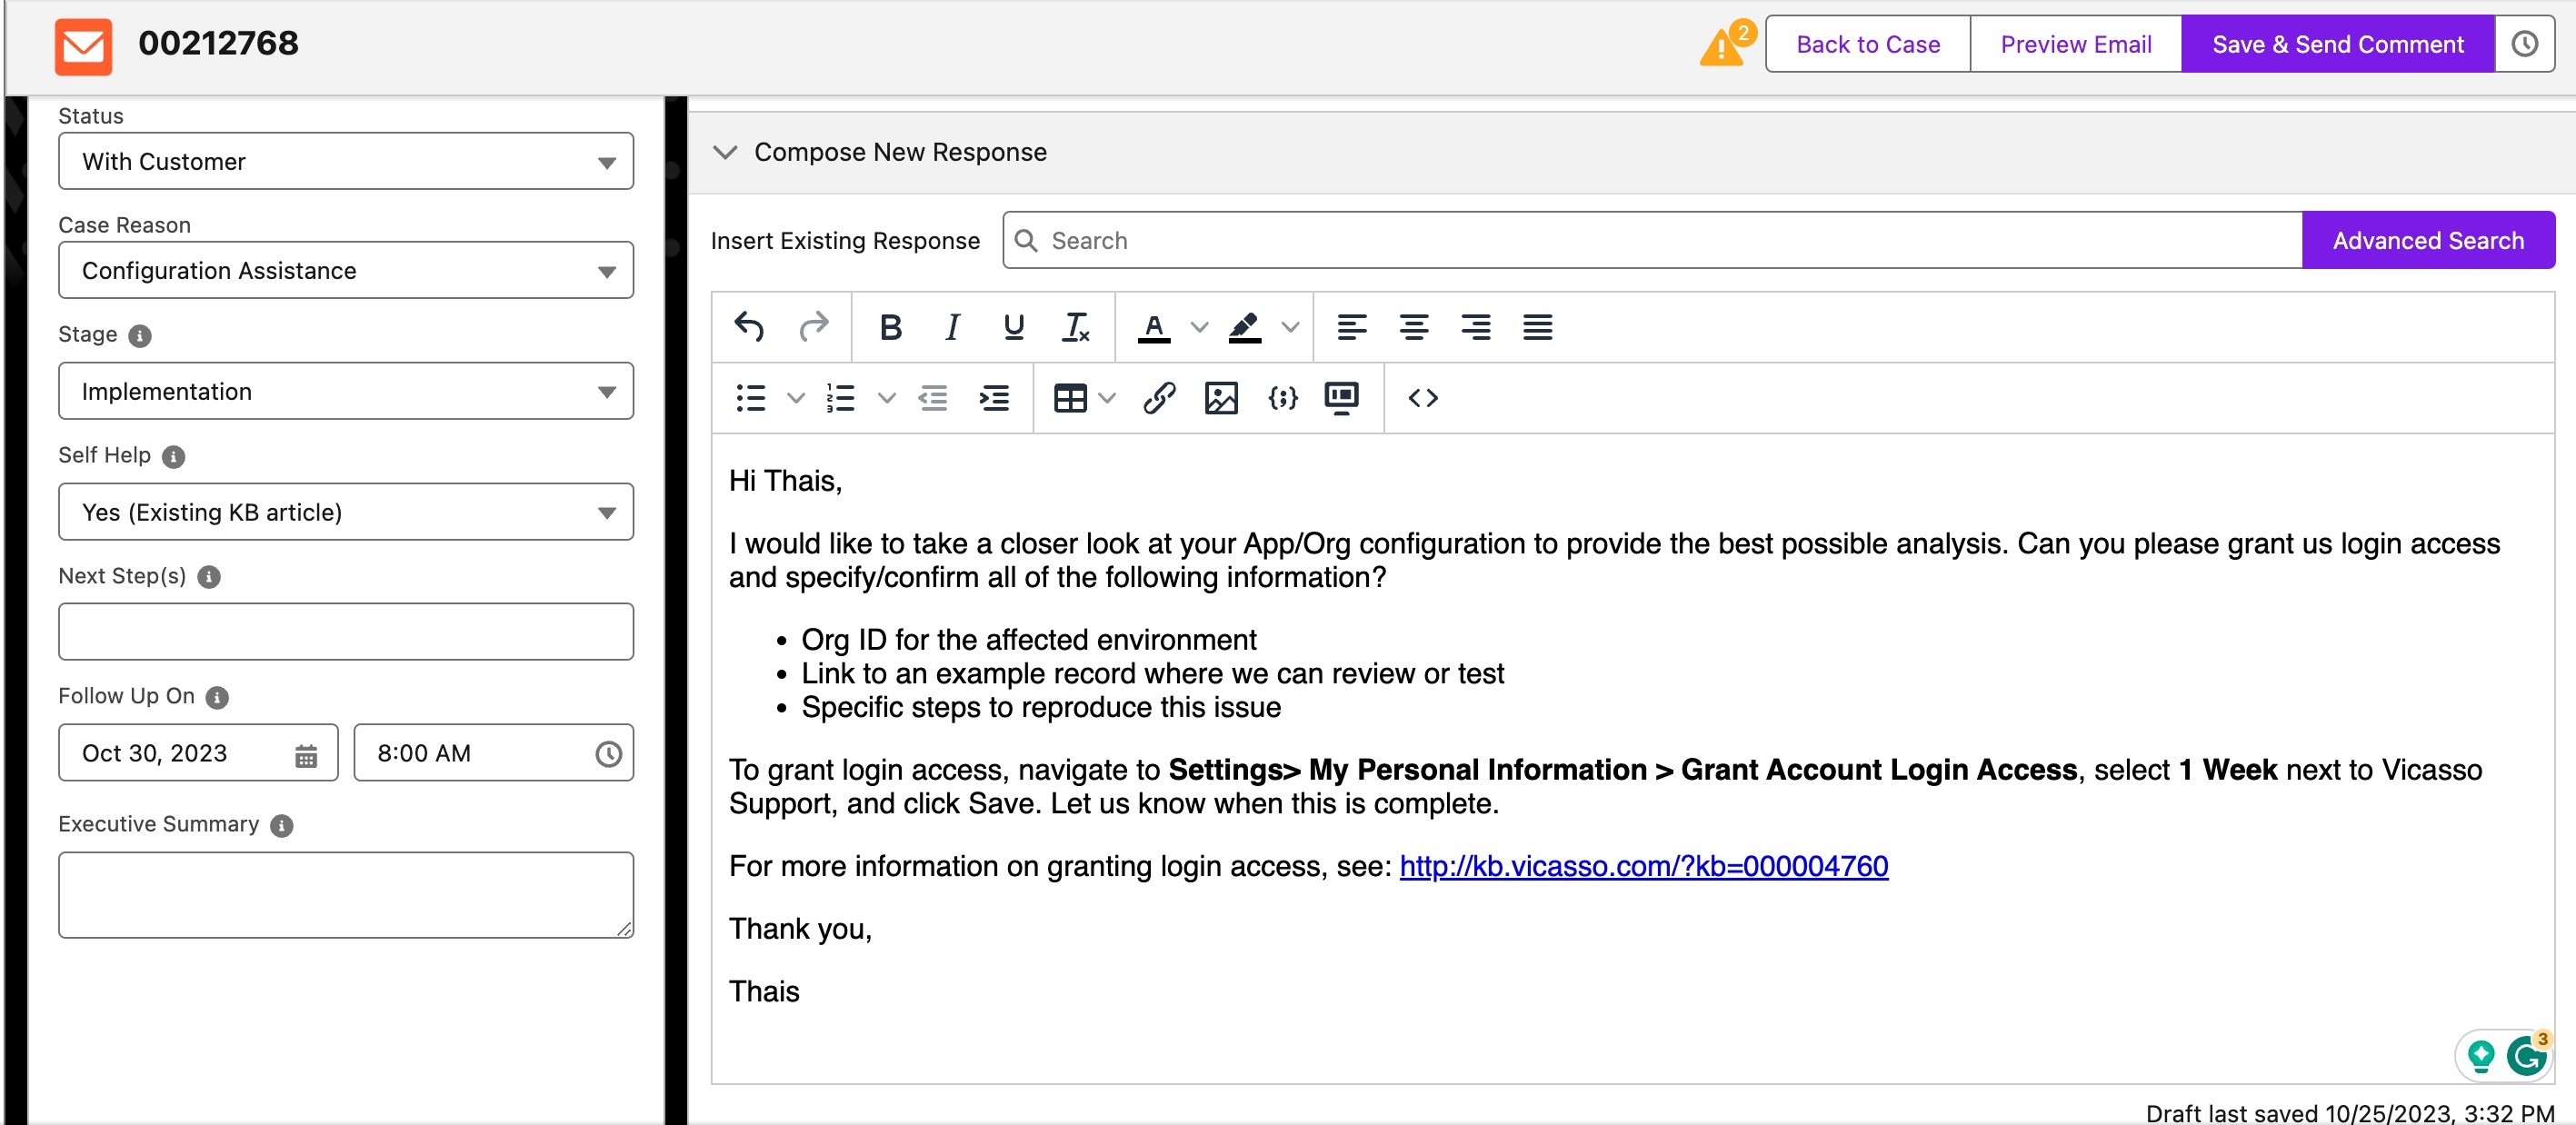Apply italic formatting in the editor
The image size is (2576, 1125).
pyautogui.click(x=952, y=326)
